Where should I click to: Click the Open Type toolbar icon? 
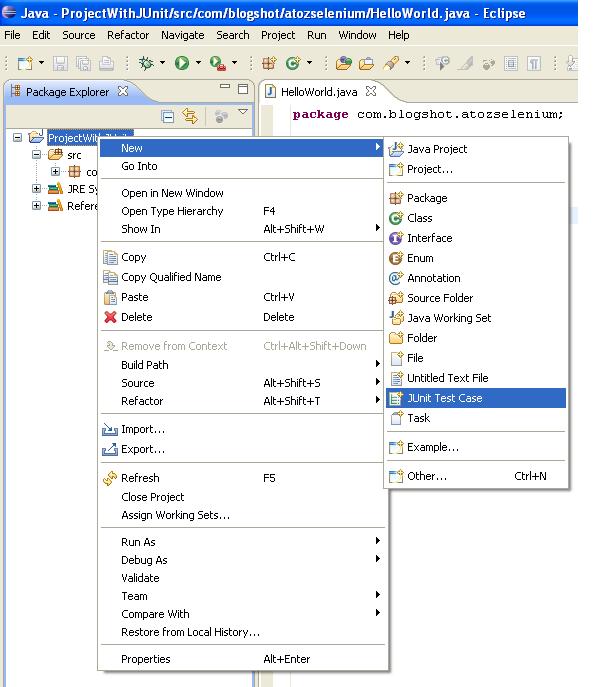344,64
